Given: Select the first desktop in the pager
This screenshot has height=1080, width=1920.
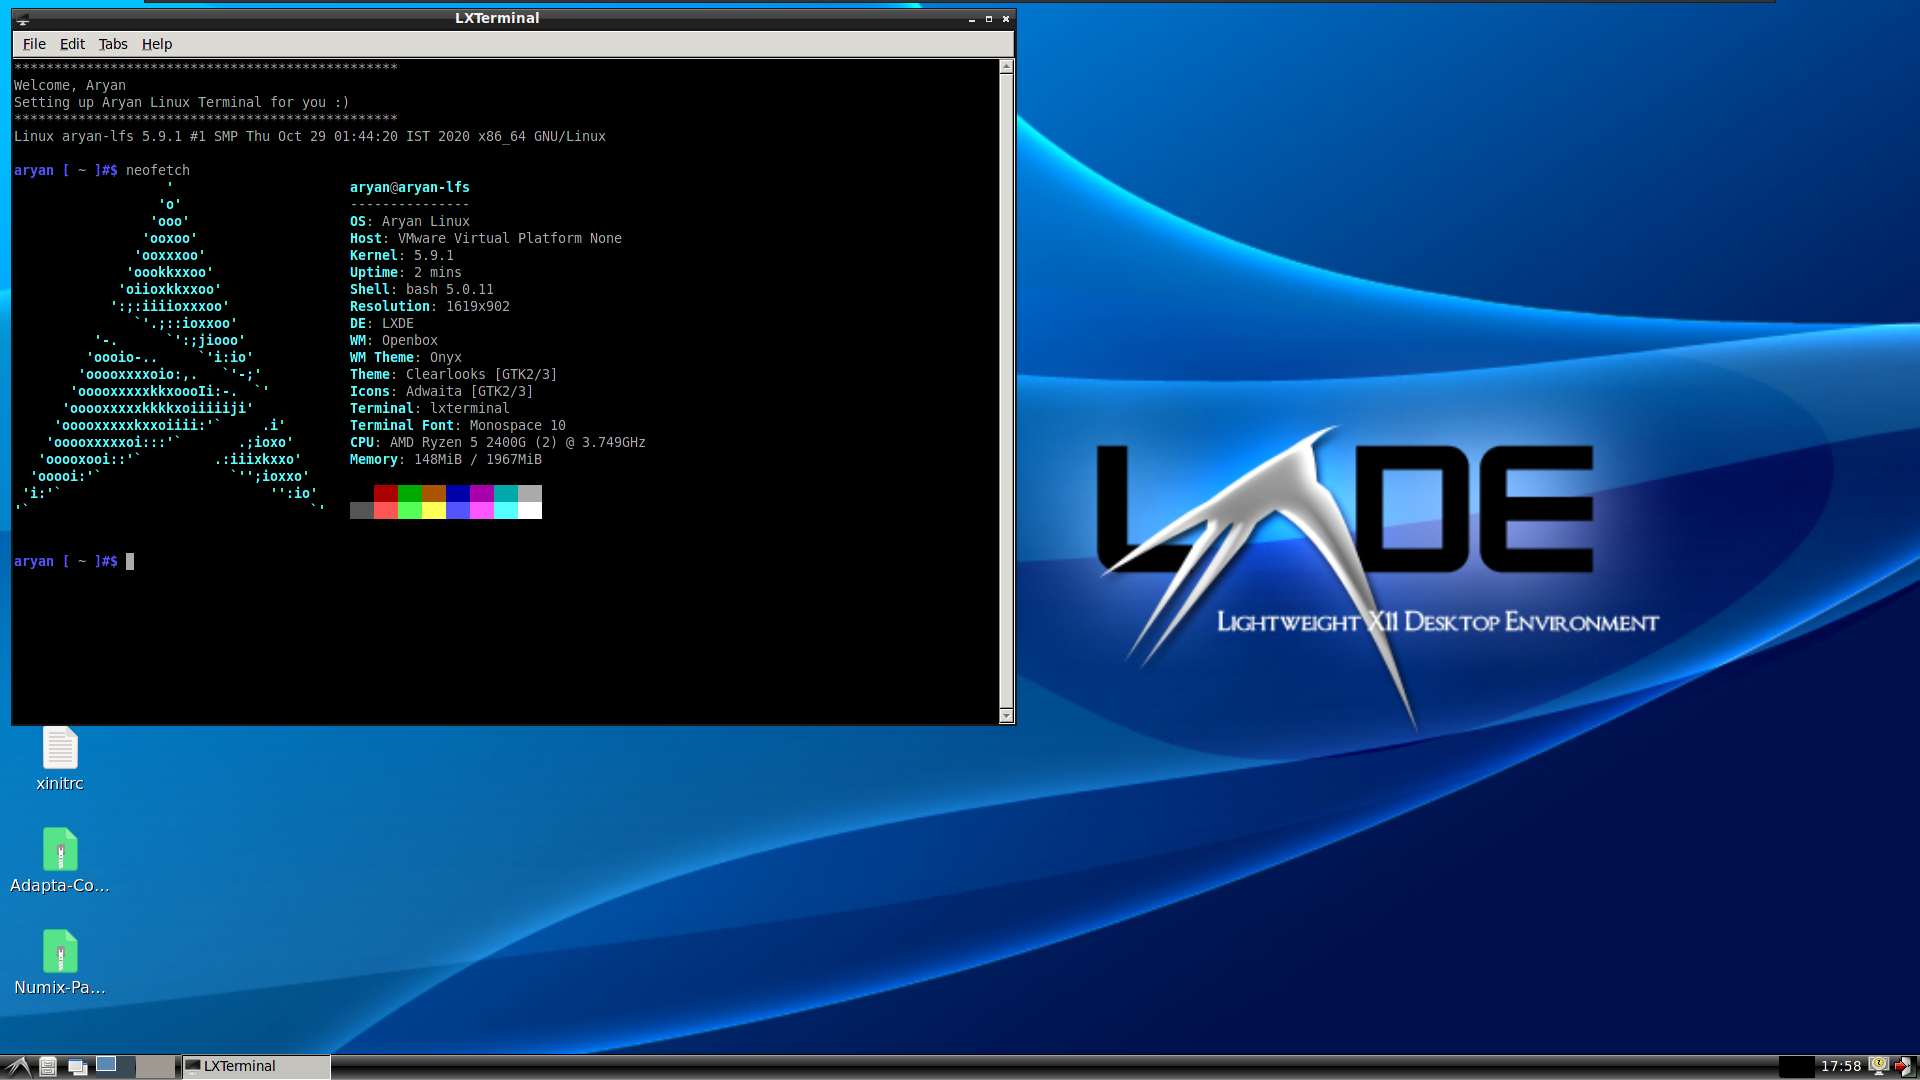Looking at the screenshot, I should (x=114, y=1066).
